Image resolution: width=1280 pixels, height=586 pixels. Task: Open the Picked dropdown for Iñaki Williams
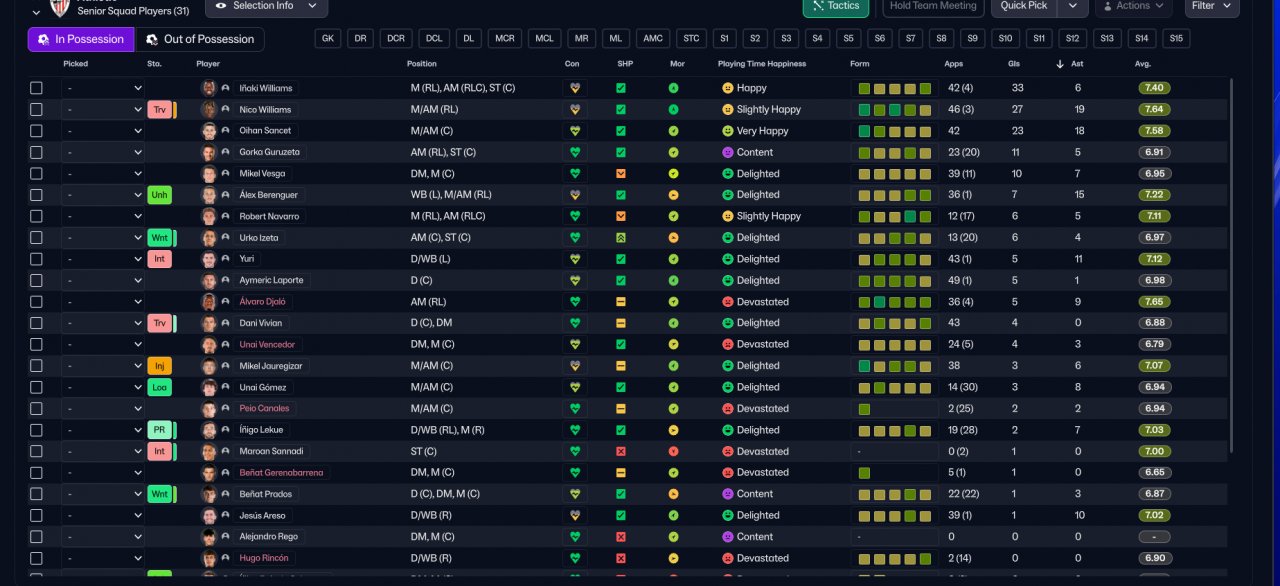tap(103, 88)
